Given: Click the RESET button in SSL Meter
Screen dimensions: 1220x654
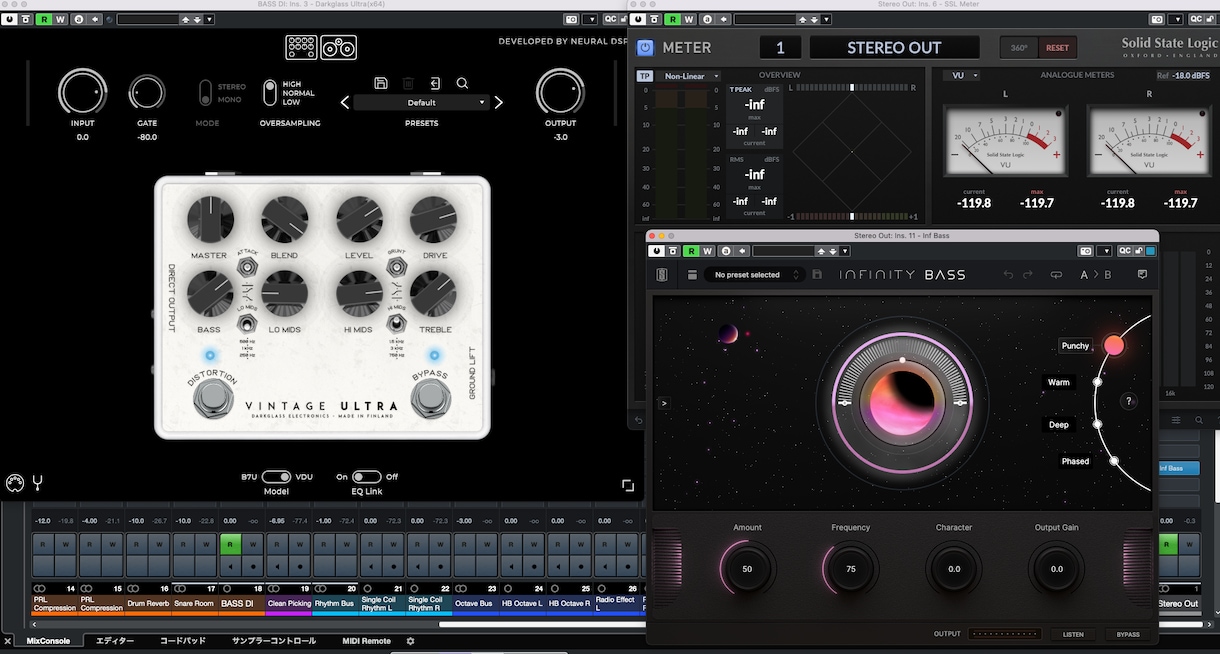Looking at the screenshot, I should coord(1057,47).
